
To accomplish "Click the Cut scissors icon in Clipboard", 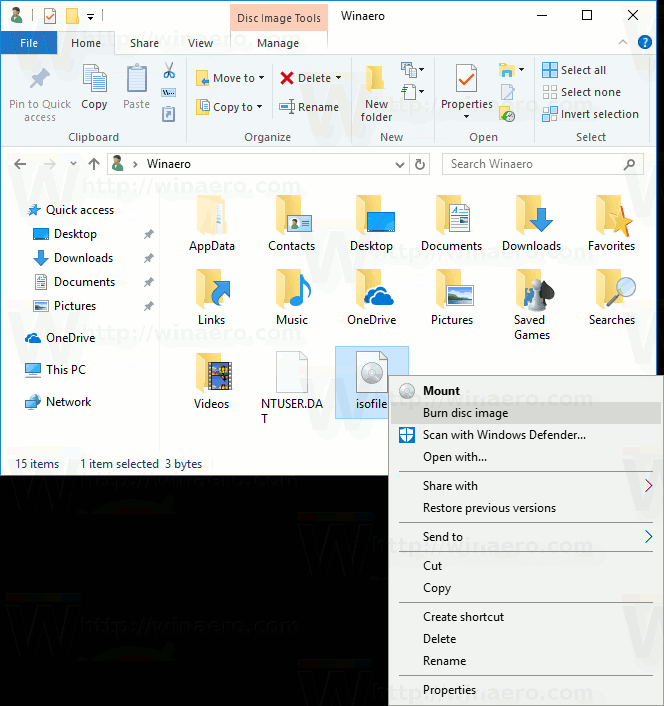I will [x=169, y=70].
